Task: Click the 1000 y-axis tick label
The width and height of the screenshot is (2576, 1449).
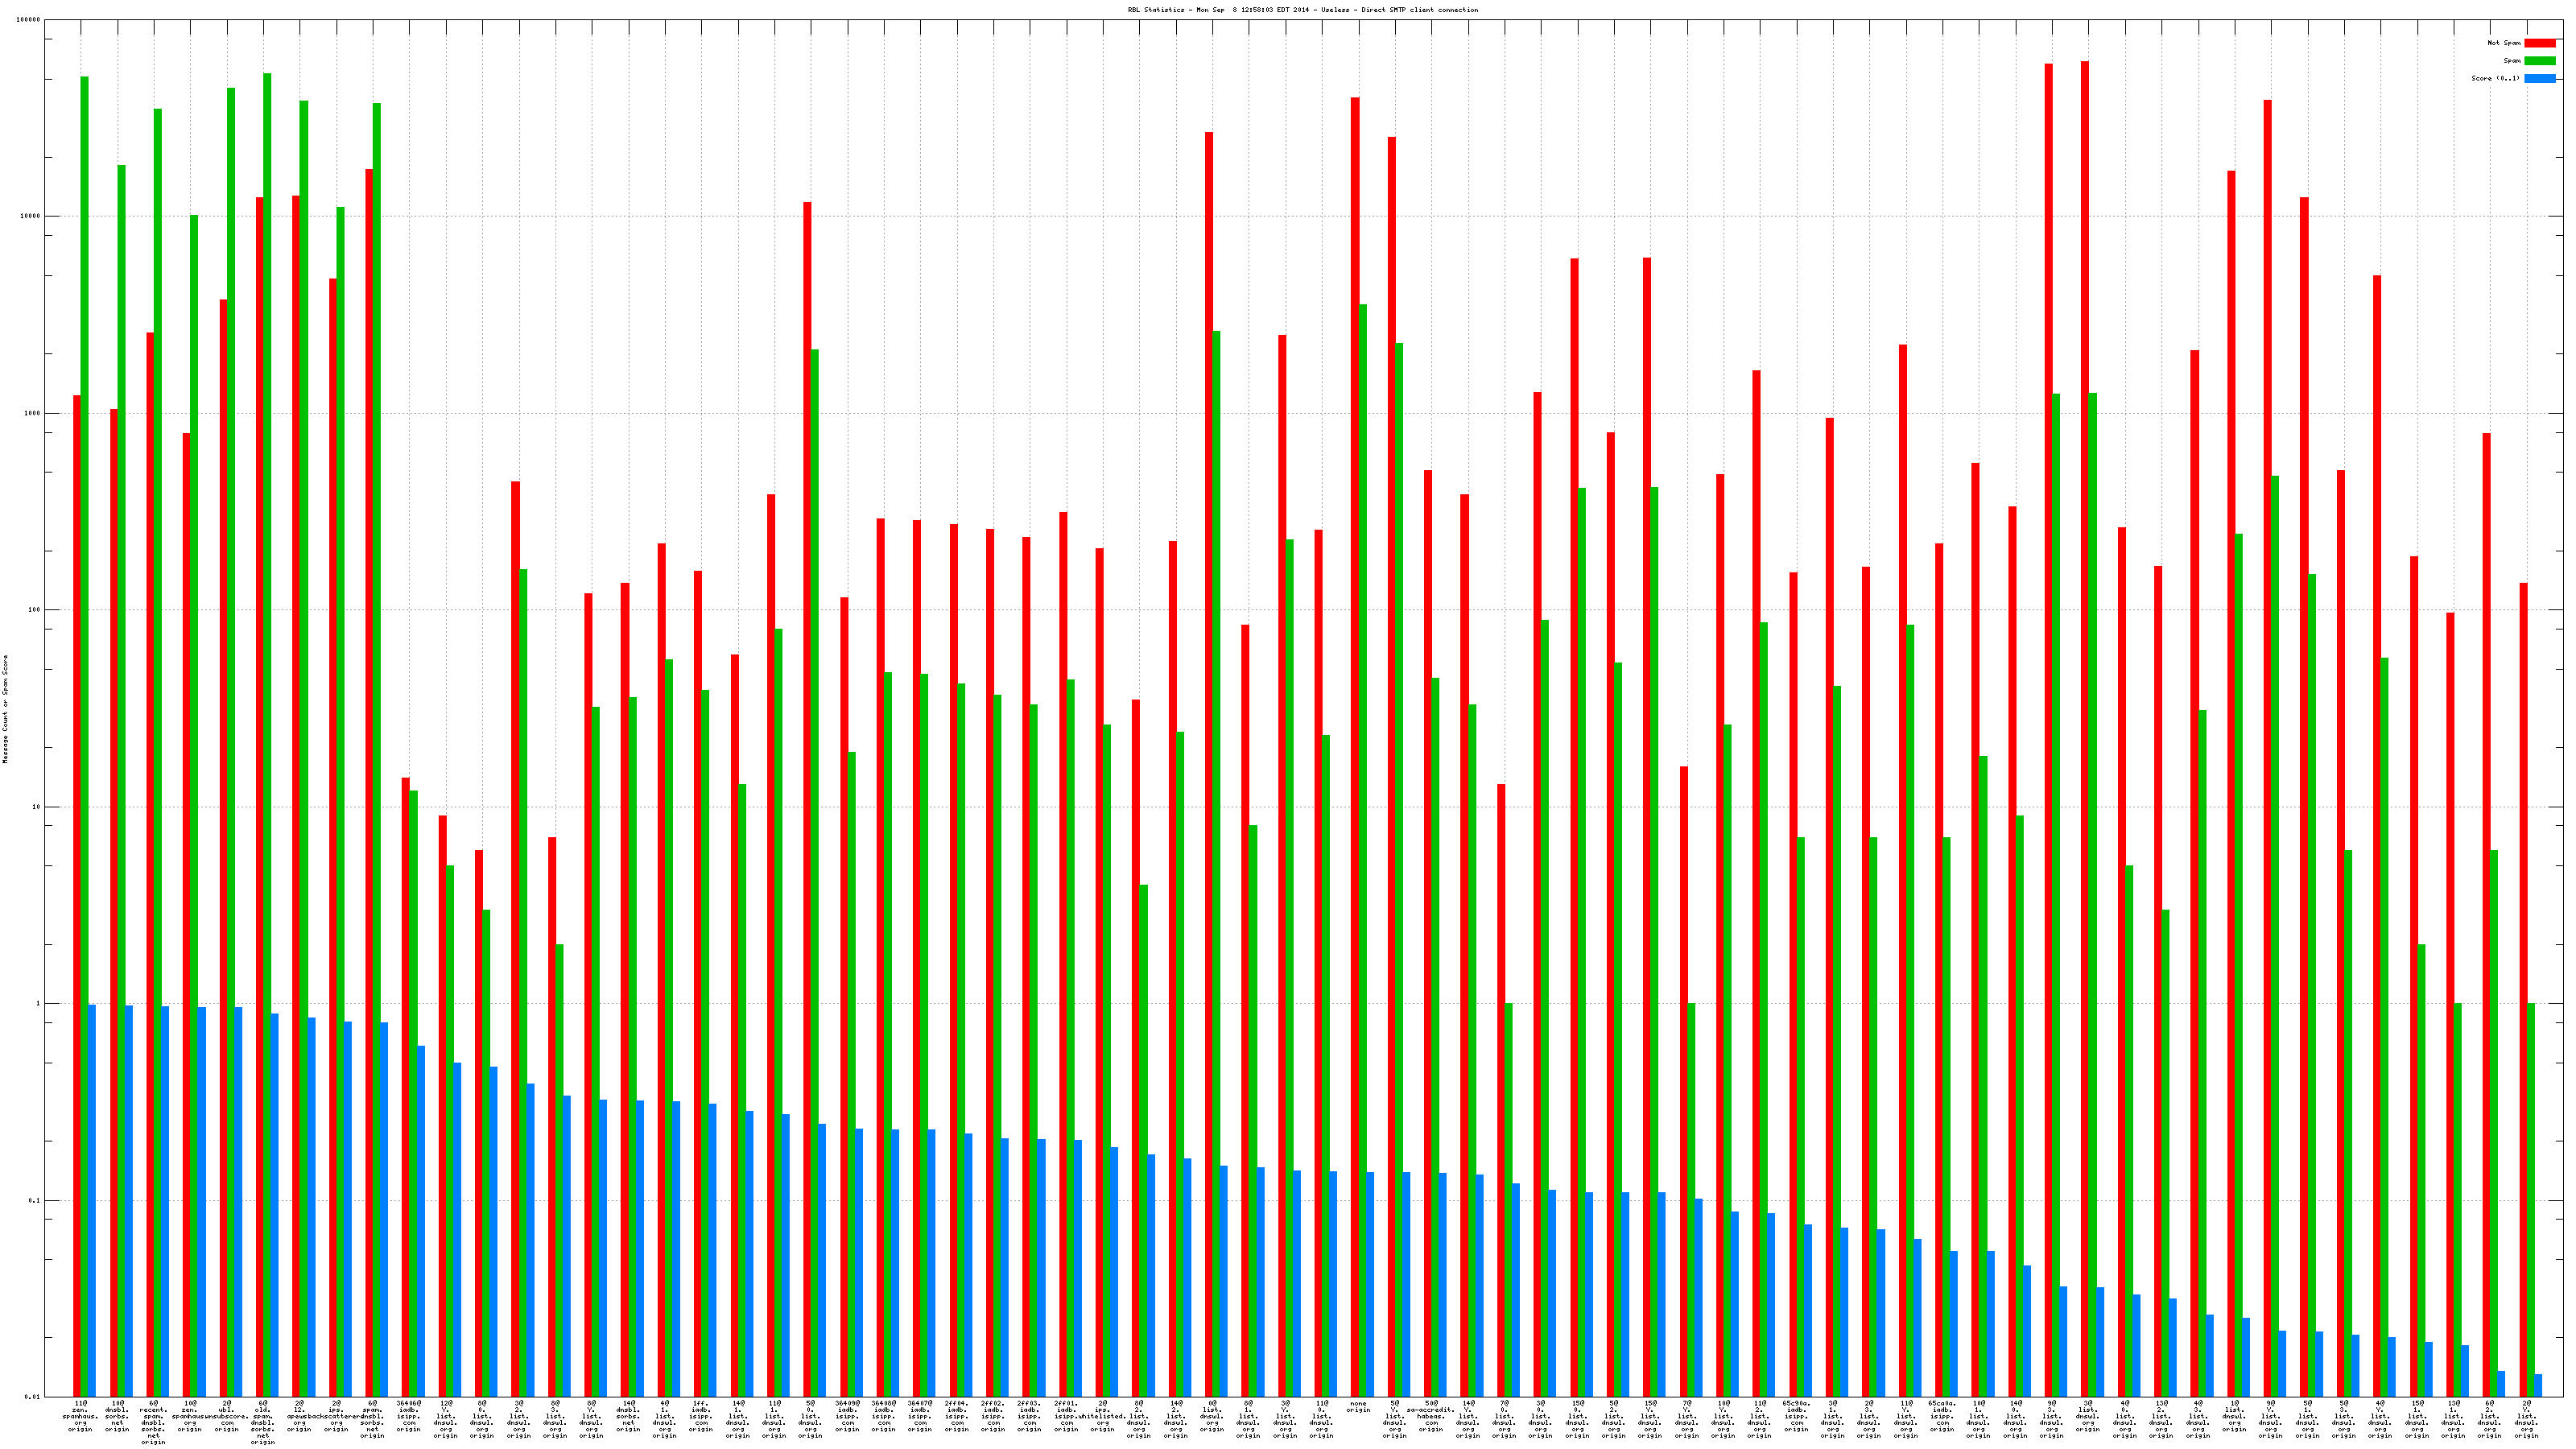Action: pos(33,413)
